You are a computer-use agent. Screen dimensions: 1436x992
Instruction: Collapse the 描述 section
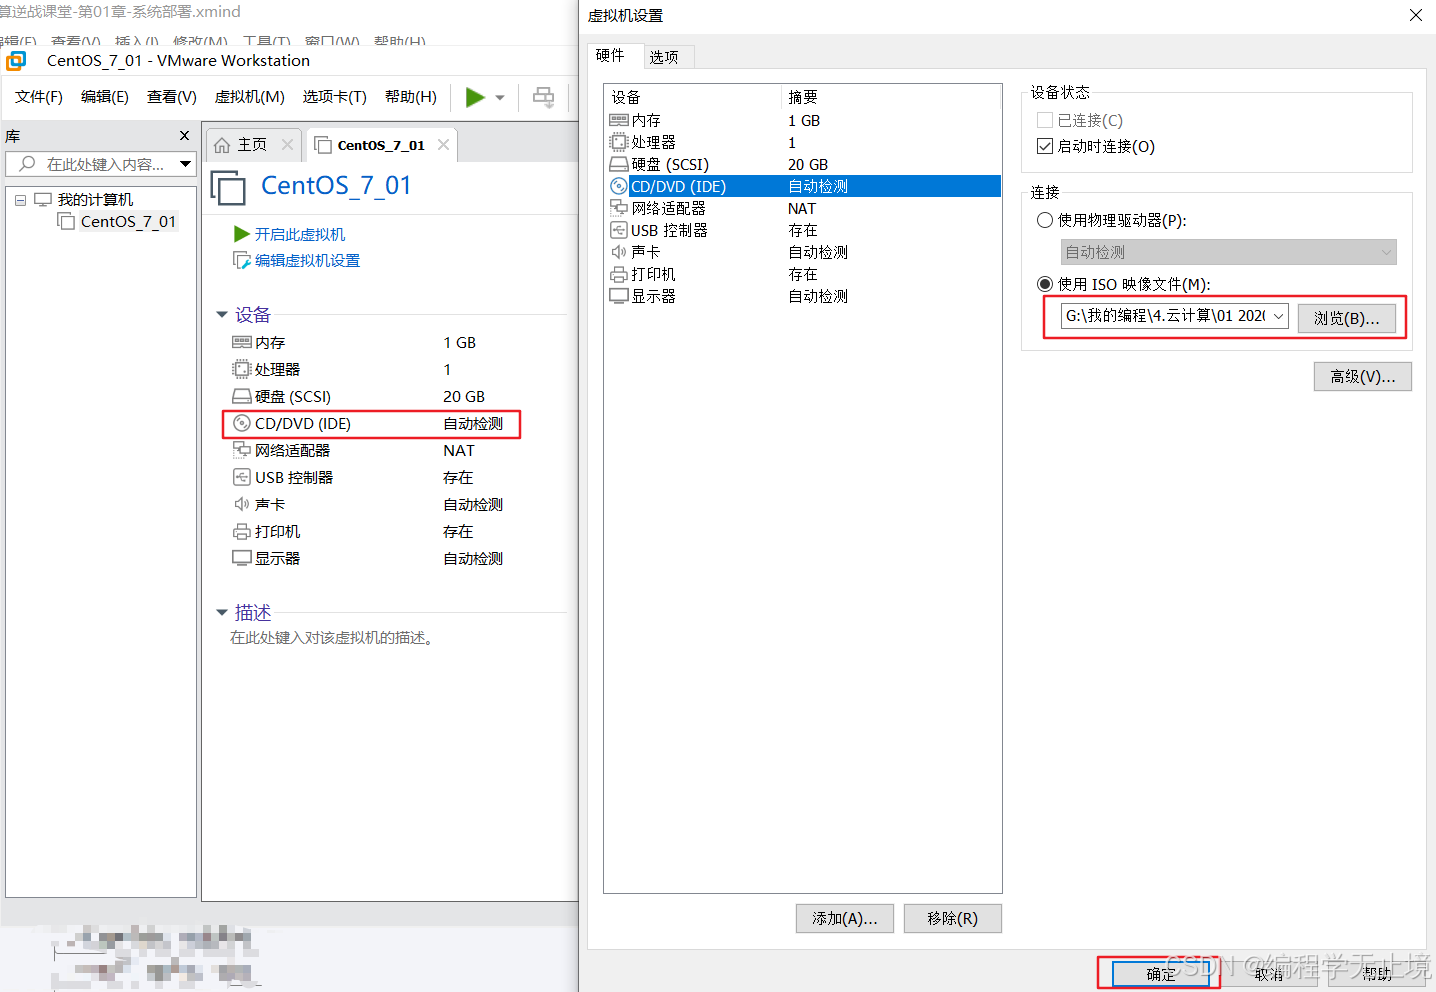pos(222,613)
